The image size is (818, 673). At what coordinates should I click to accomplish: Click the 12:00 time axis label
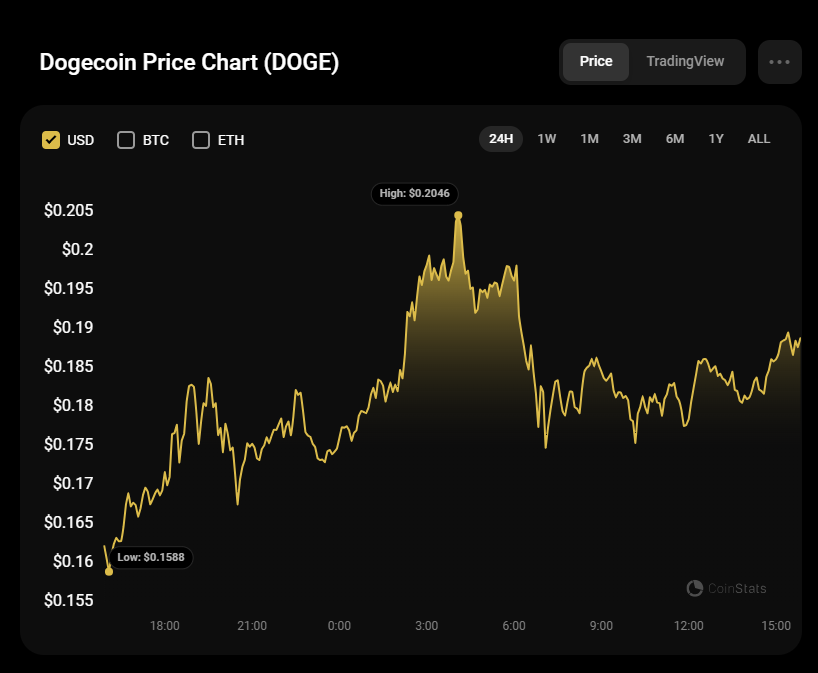point(689,626)
